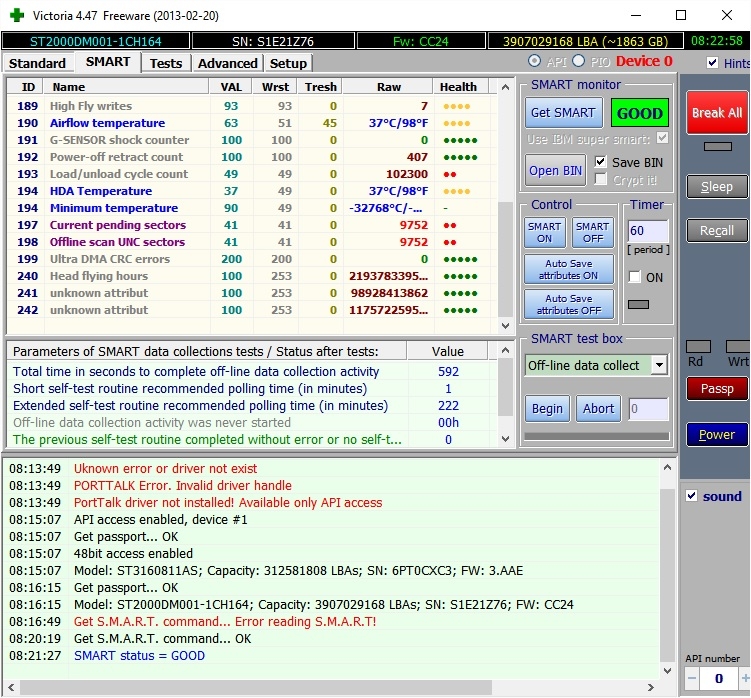Open the Off-line data collect dropdown
This screenshot has width=751, height=698.
pyautogui.click(x=660, y=365)
